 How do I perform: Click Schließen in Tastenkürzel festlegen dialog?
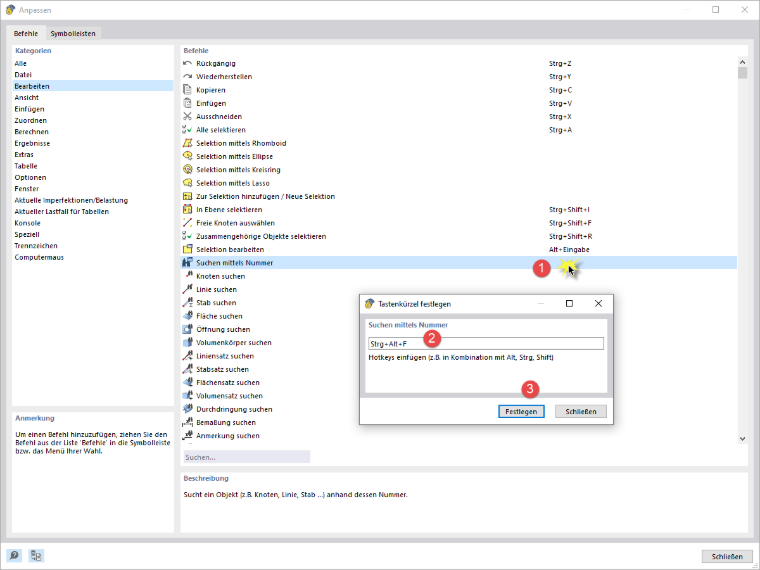point(581,412)
